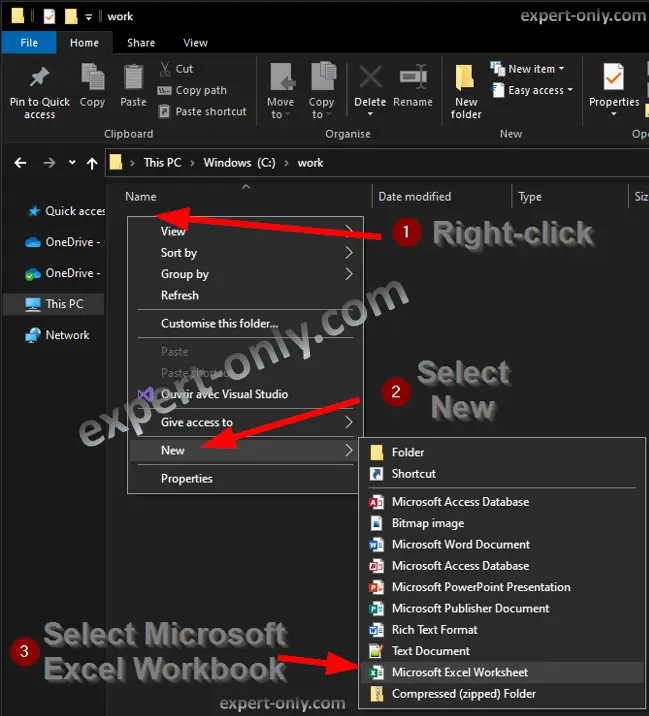The height and width of the screenshot is (716, 649).
Task: Click the Paste clipboard icon
Action: tap(133, 77)
